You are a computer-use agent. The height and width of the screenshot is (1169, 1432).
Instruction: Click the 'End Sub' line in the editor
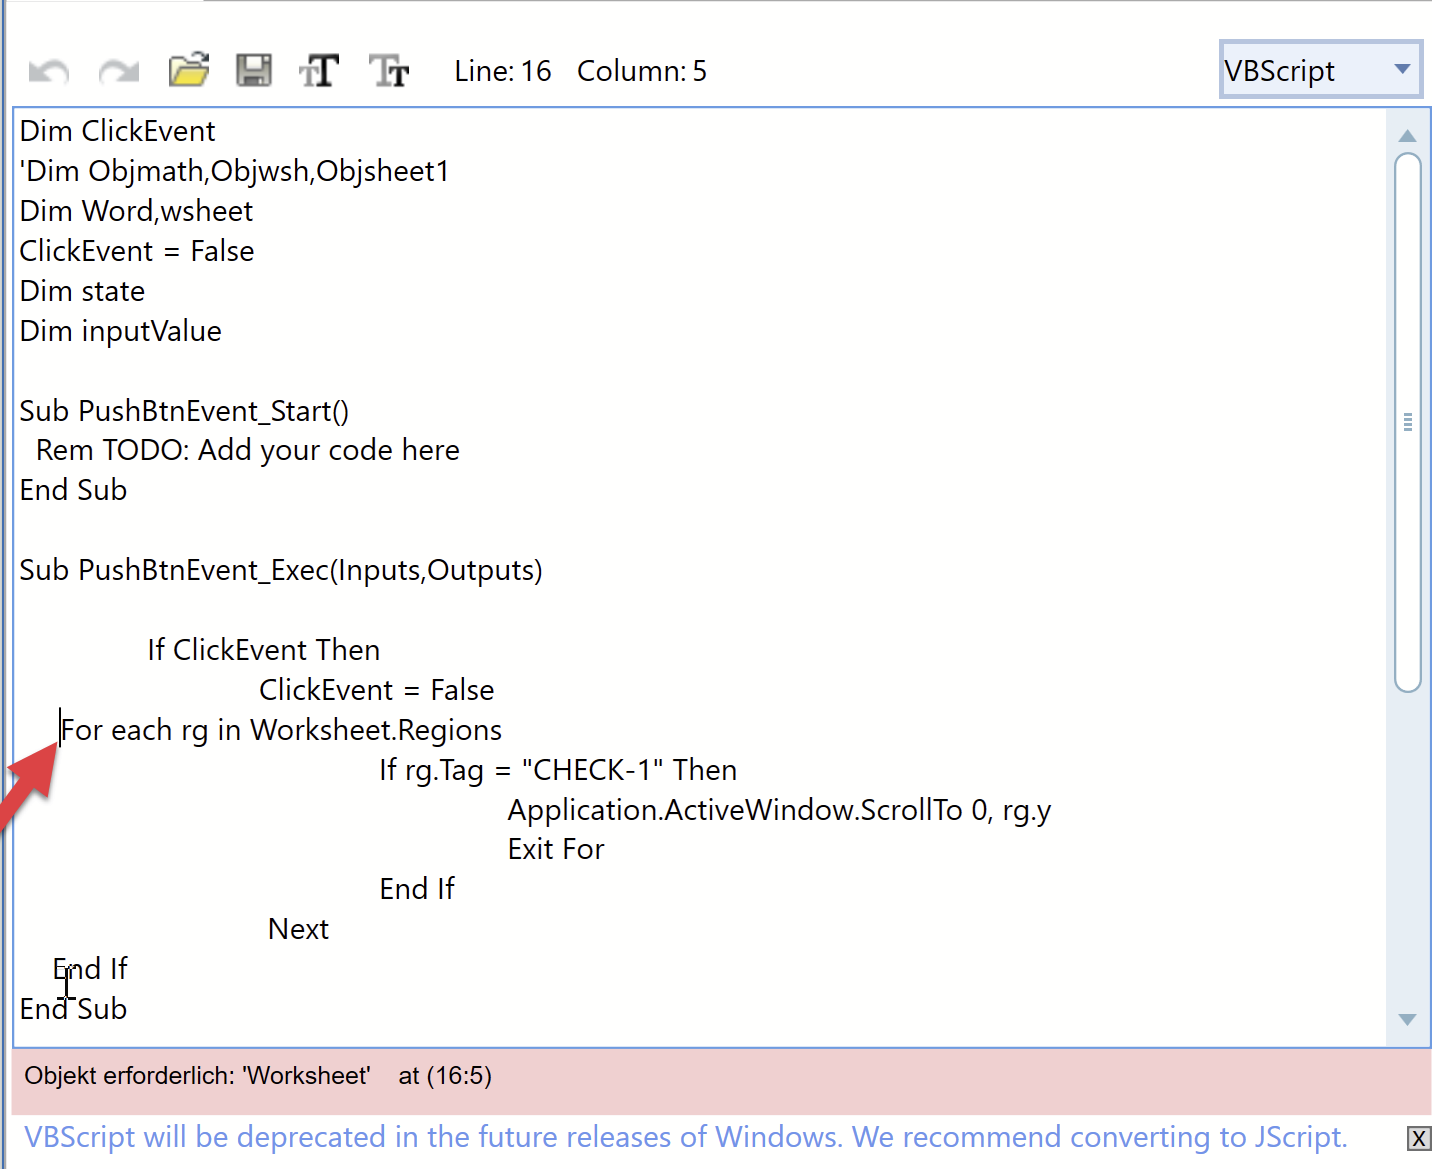coord(73,1009)
